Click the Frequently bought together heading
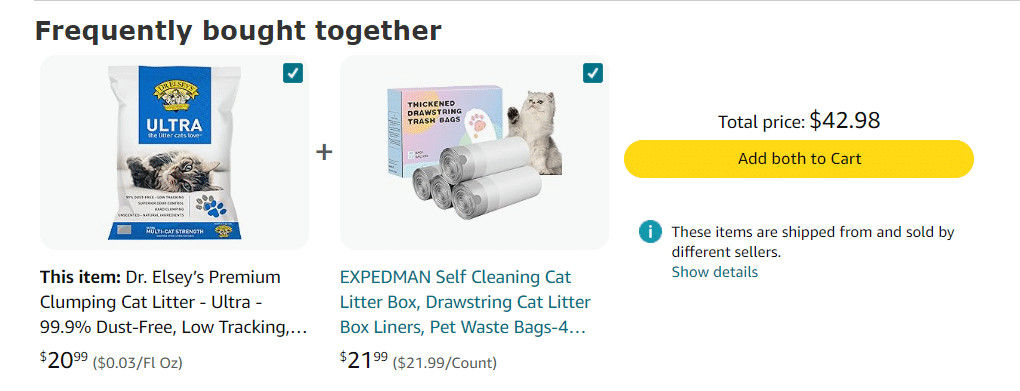Viewport: 1020px width, 391px height. pos(238,31)
